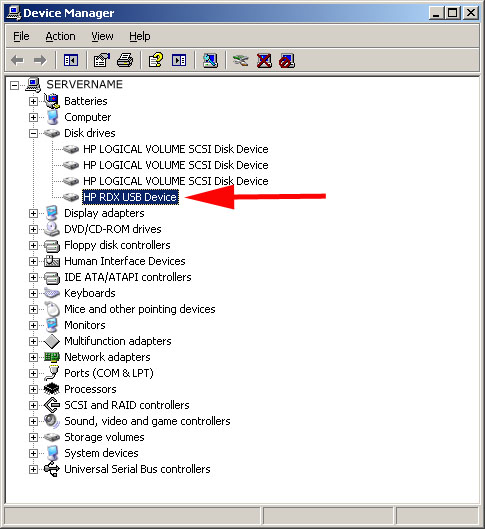Select the Computer label
Screen dimensions: 485x529
point(88,117)
